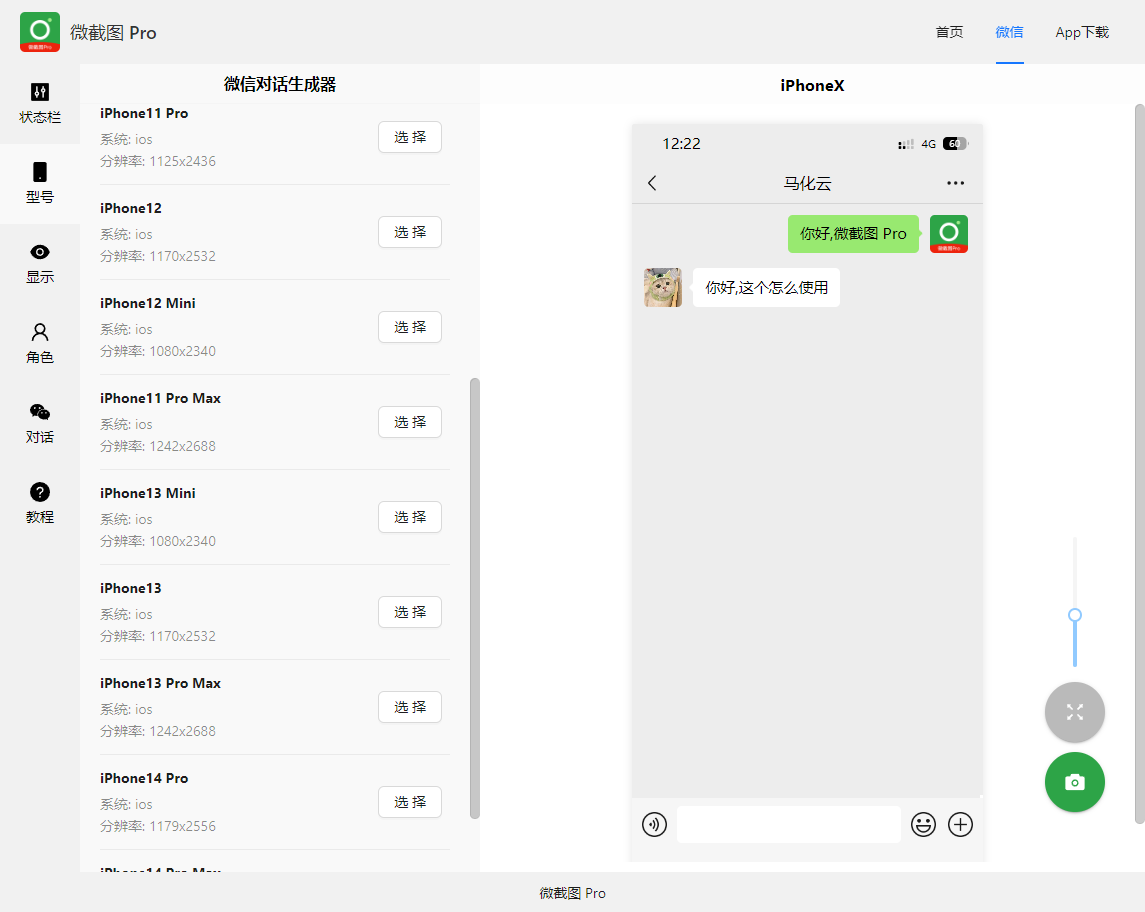Click the voice input icon
1145x912 pixels.
point(654,824)
